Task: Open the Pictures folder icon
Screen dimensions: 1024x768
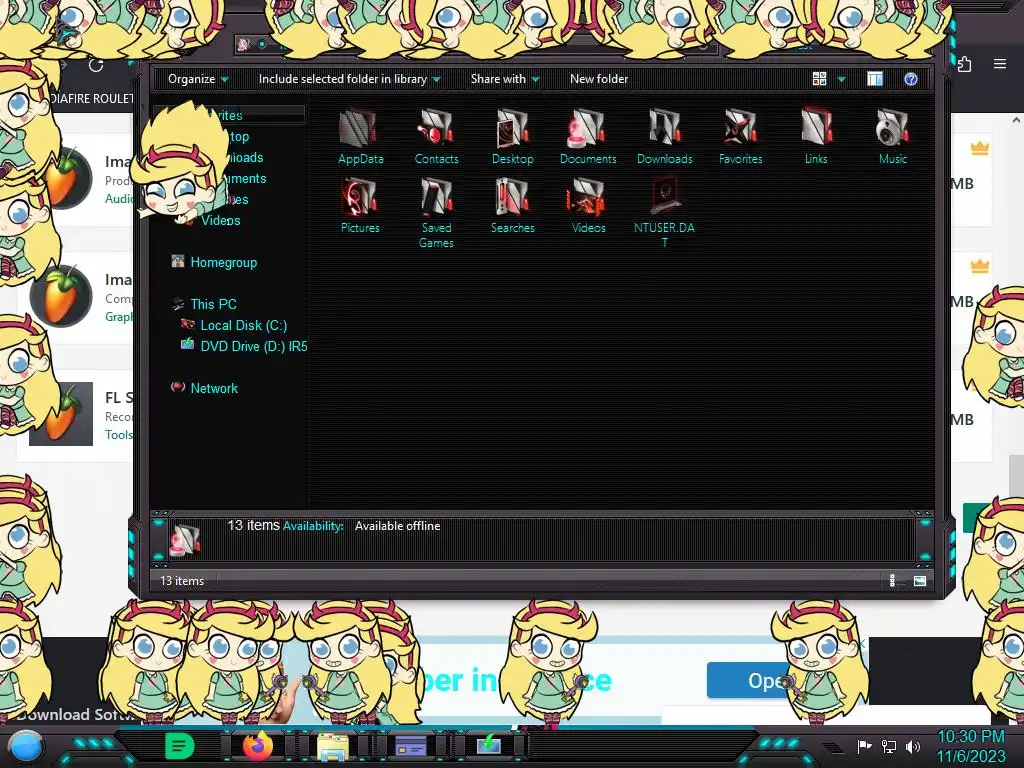Action: click(360, 197)
